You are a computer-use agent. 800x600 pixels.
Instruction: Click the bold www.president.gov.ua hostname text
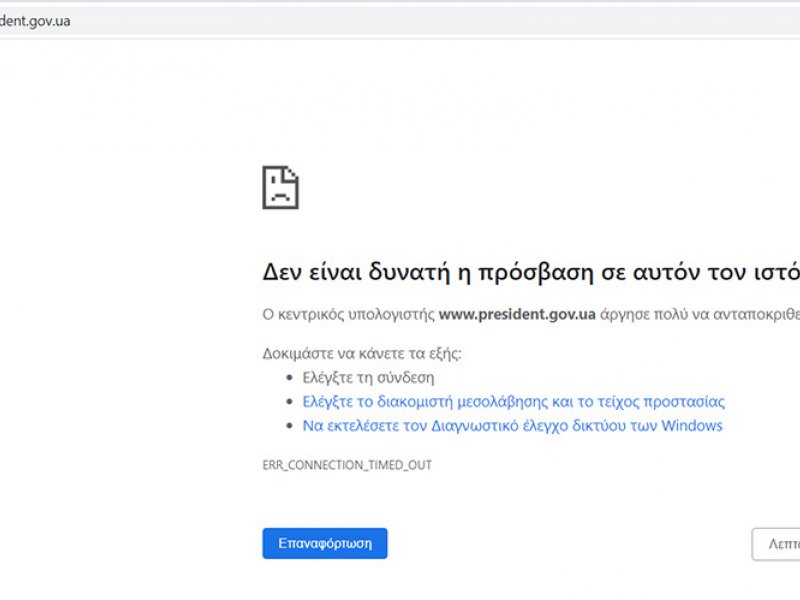pyautogui.click(x=517, y=314)
